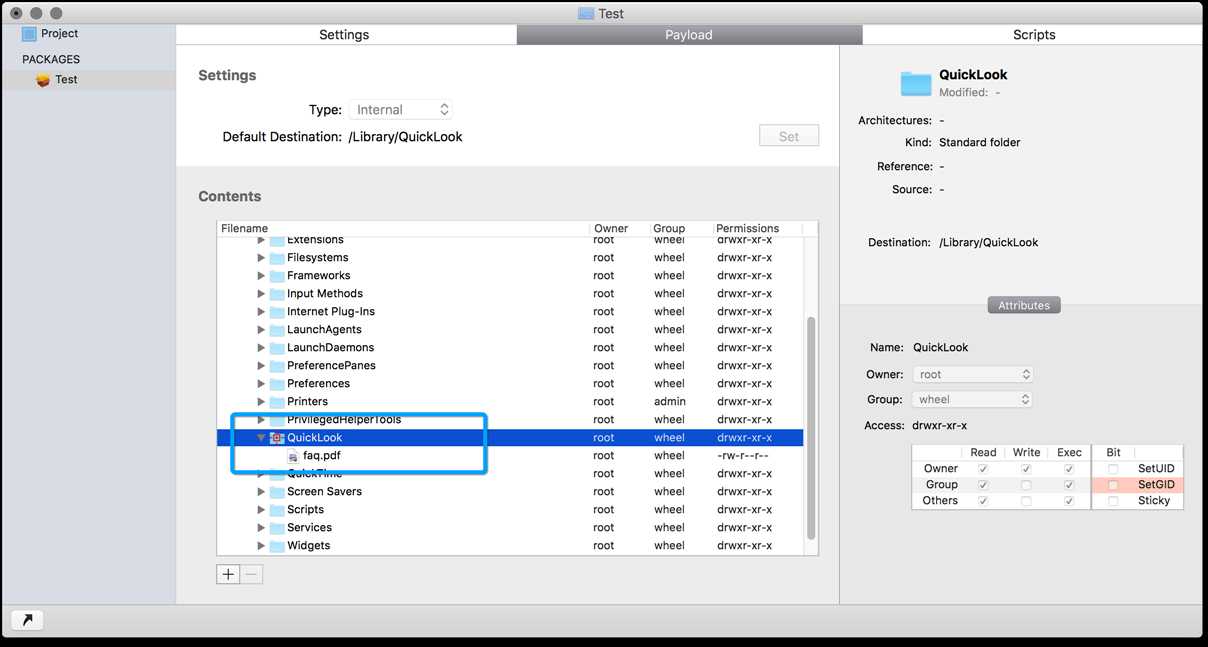Open the Owner root dropdown
This screenshot has width=1208, height=647.
coord(973,374)
